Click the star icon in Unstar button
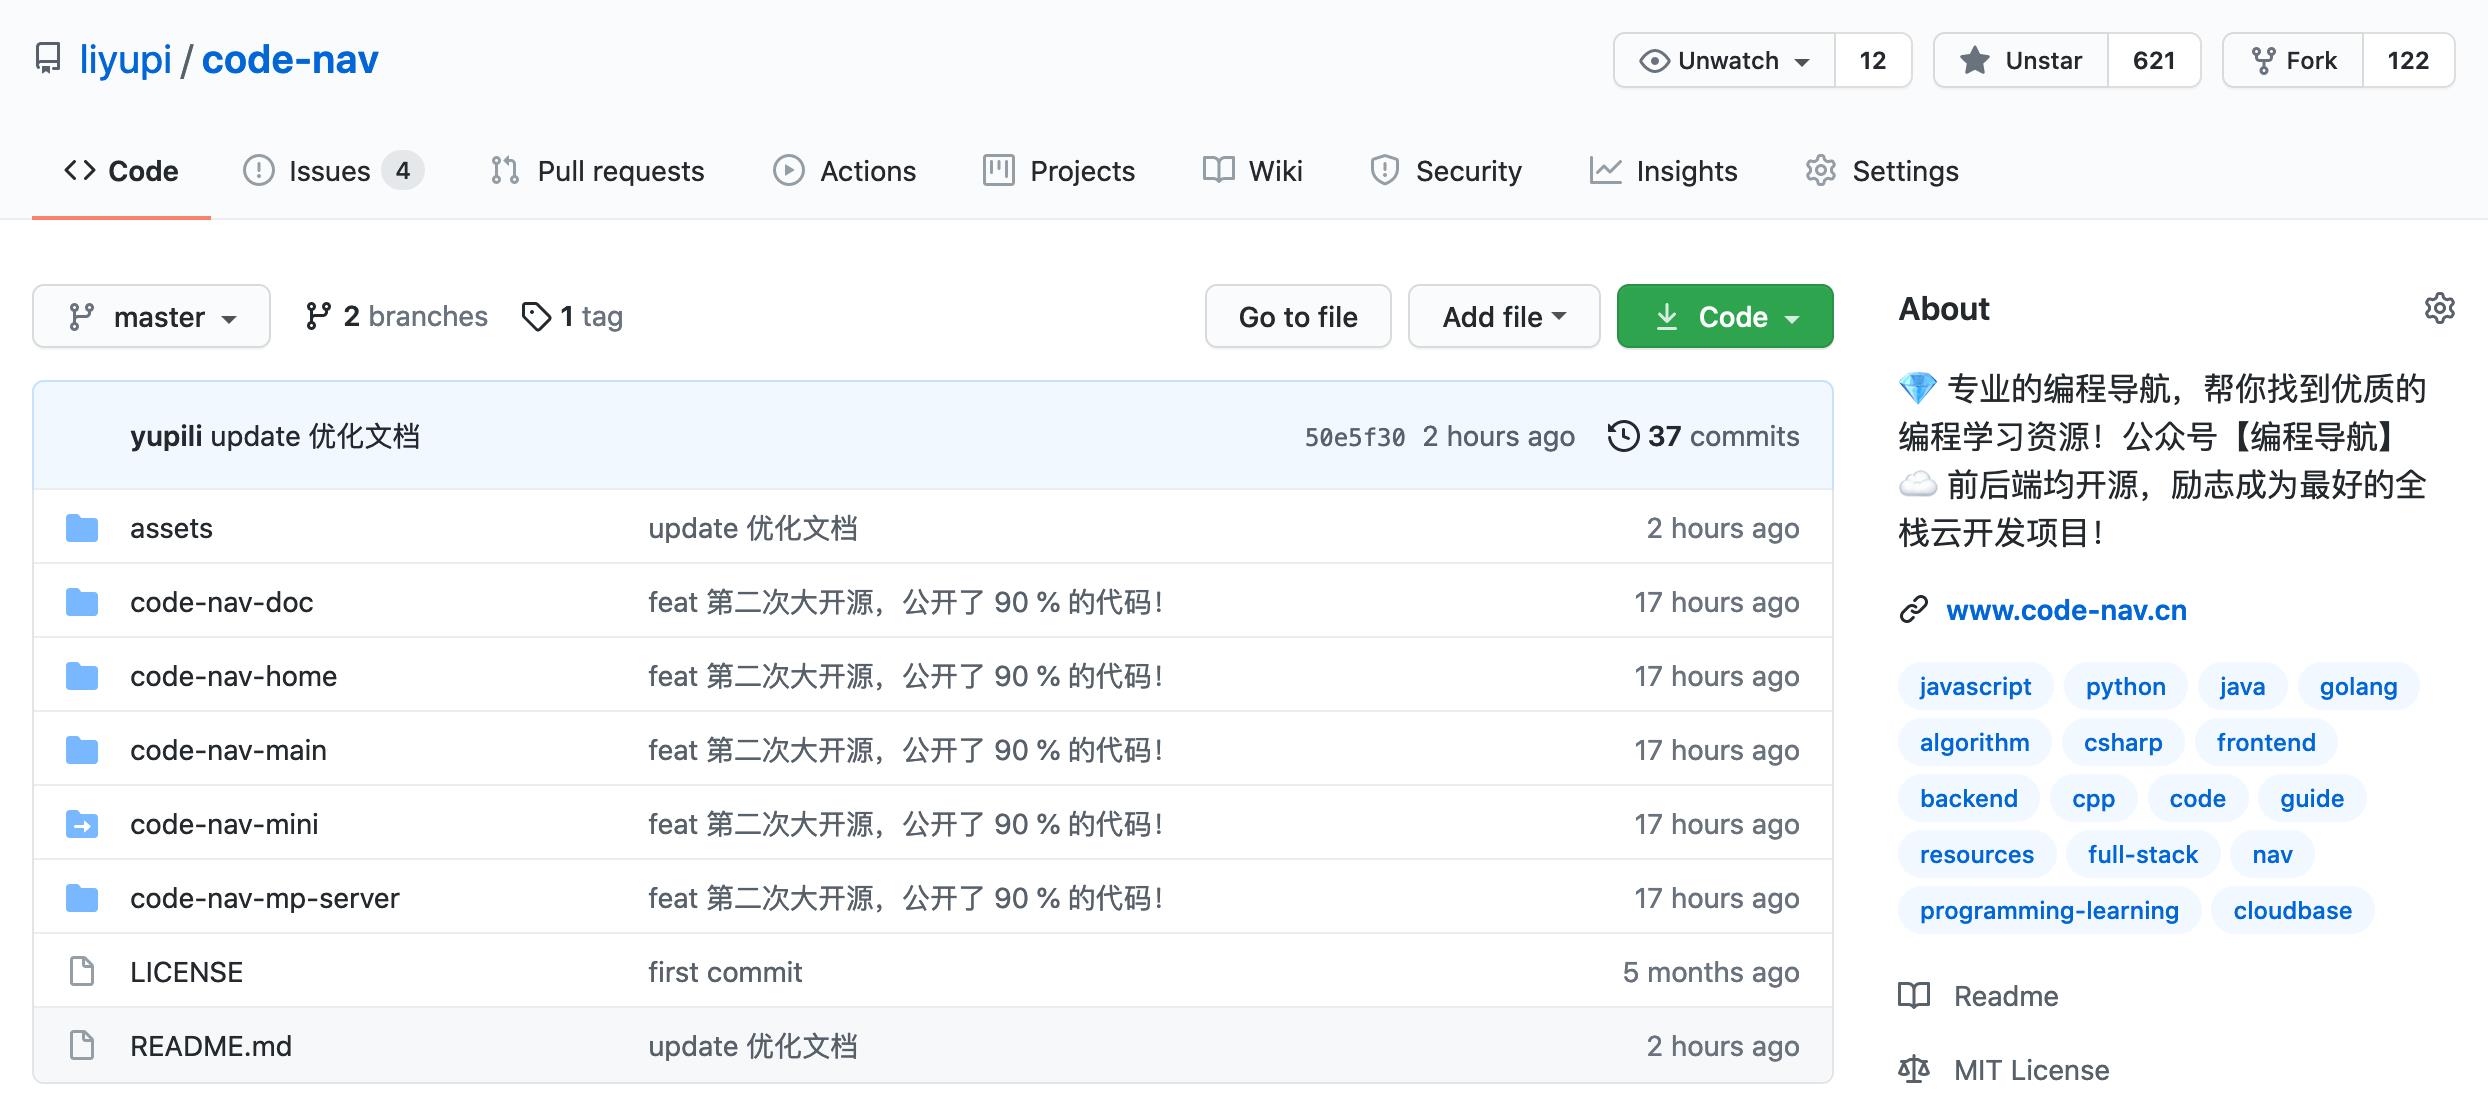 pos(1974,61)
